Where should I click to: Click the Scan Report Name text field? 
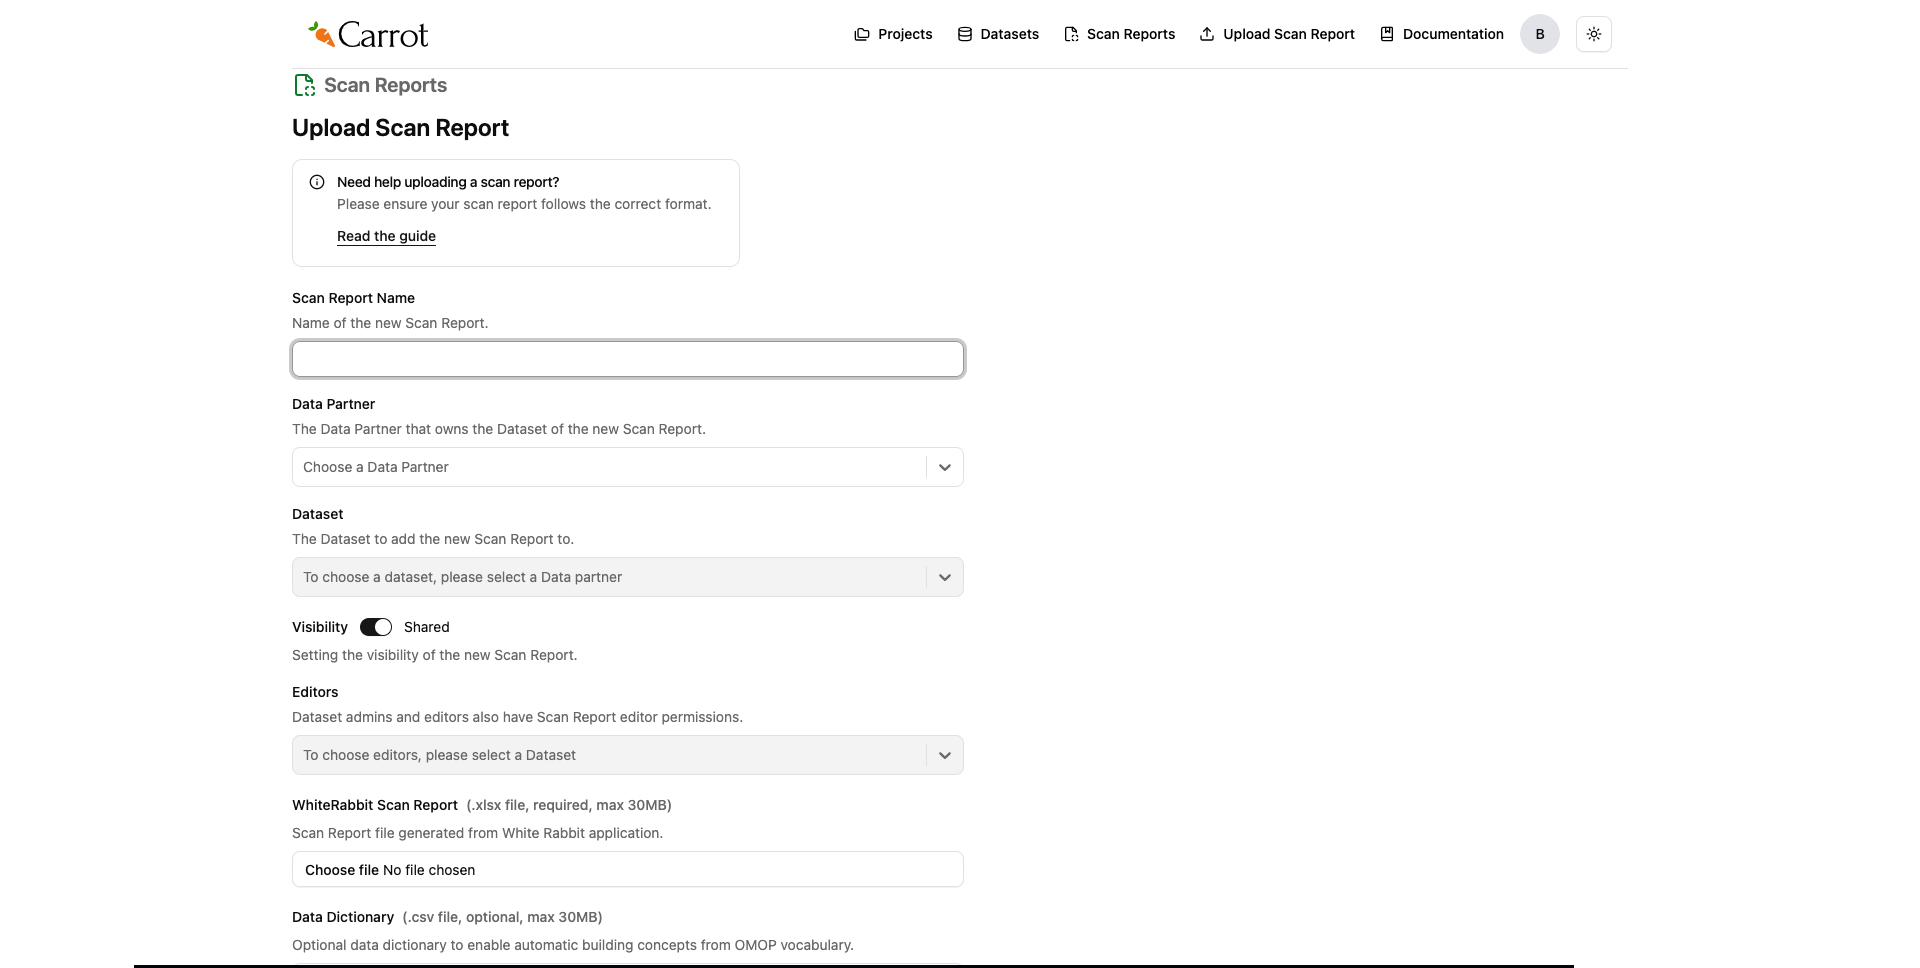click(627, 359)
